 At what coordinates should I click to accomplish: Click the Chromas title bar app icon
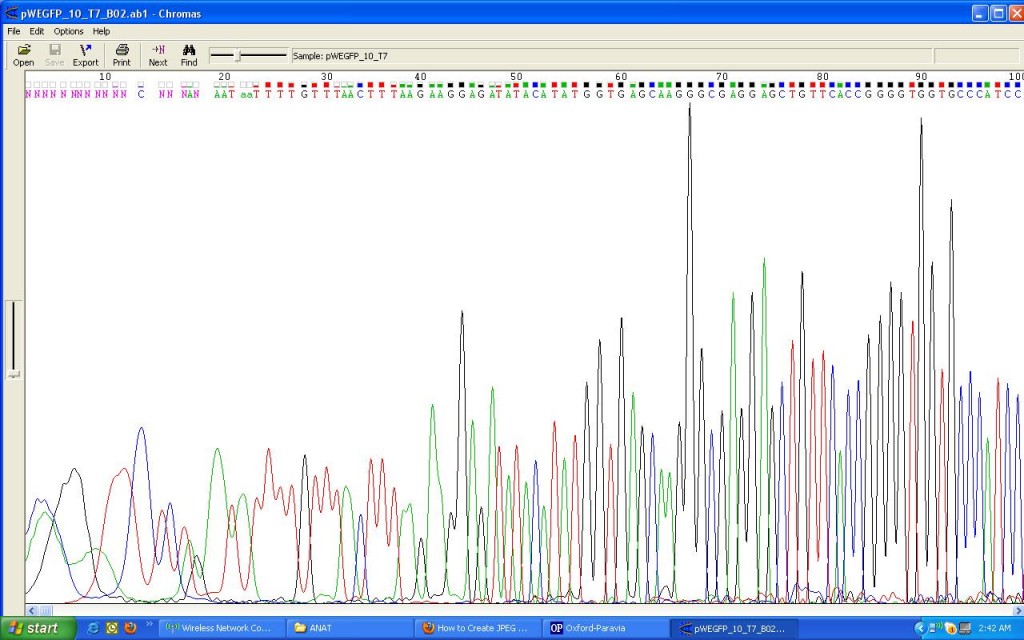pos(11,13)
